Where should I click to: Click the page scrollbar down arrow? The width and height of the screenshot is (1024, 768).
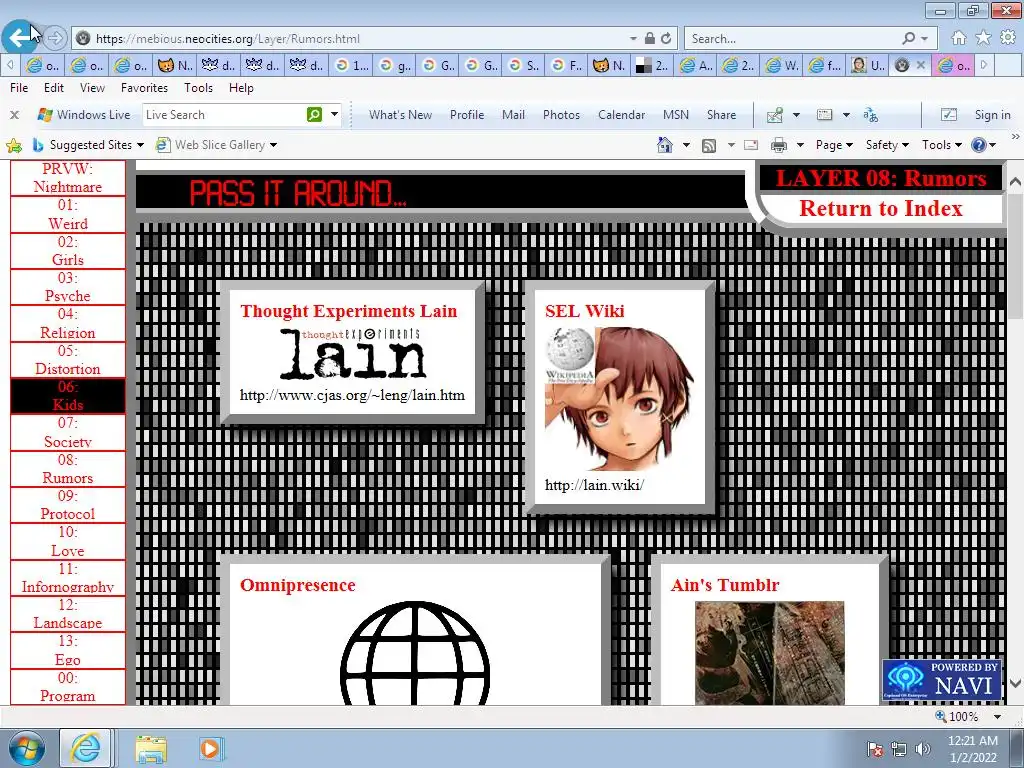pos(1015,683)
